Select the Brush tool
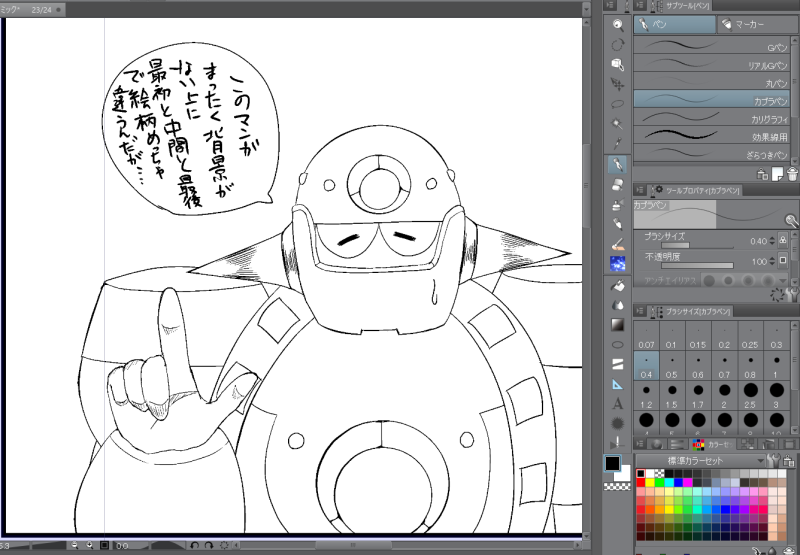The width and height of the screenshot is (800, 555). [x=618, y=224]
